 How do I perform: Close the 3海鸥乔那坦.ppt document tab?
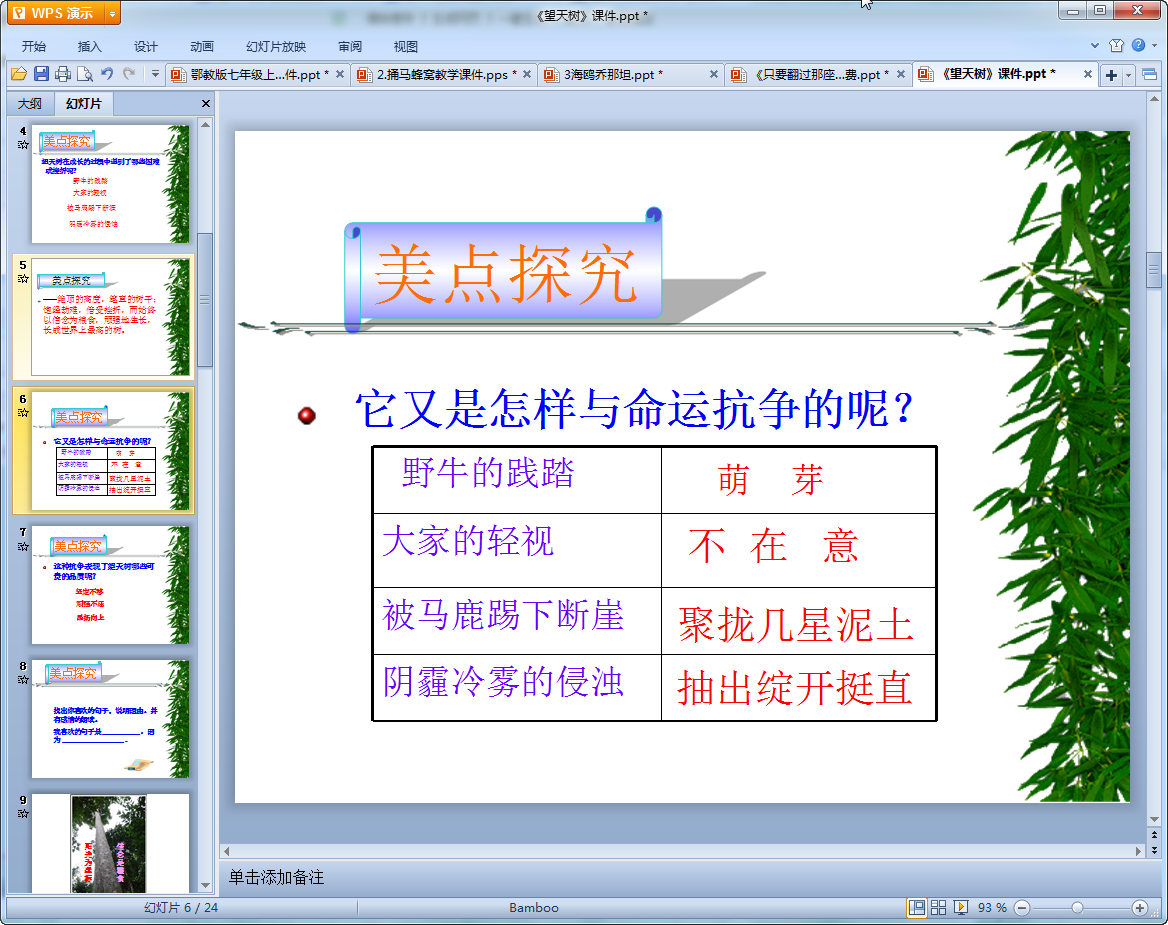[x=714, y=74]
